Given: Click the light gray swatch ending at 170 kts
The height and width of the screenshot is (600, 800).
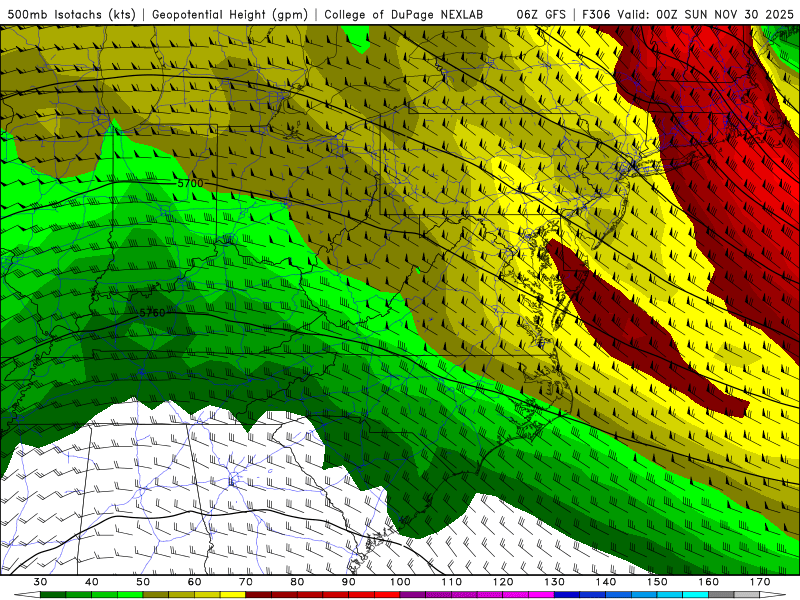Looking at the screenshot, I should coord(747,594).
